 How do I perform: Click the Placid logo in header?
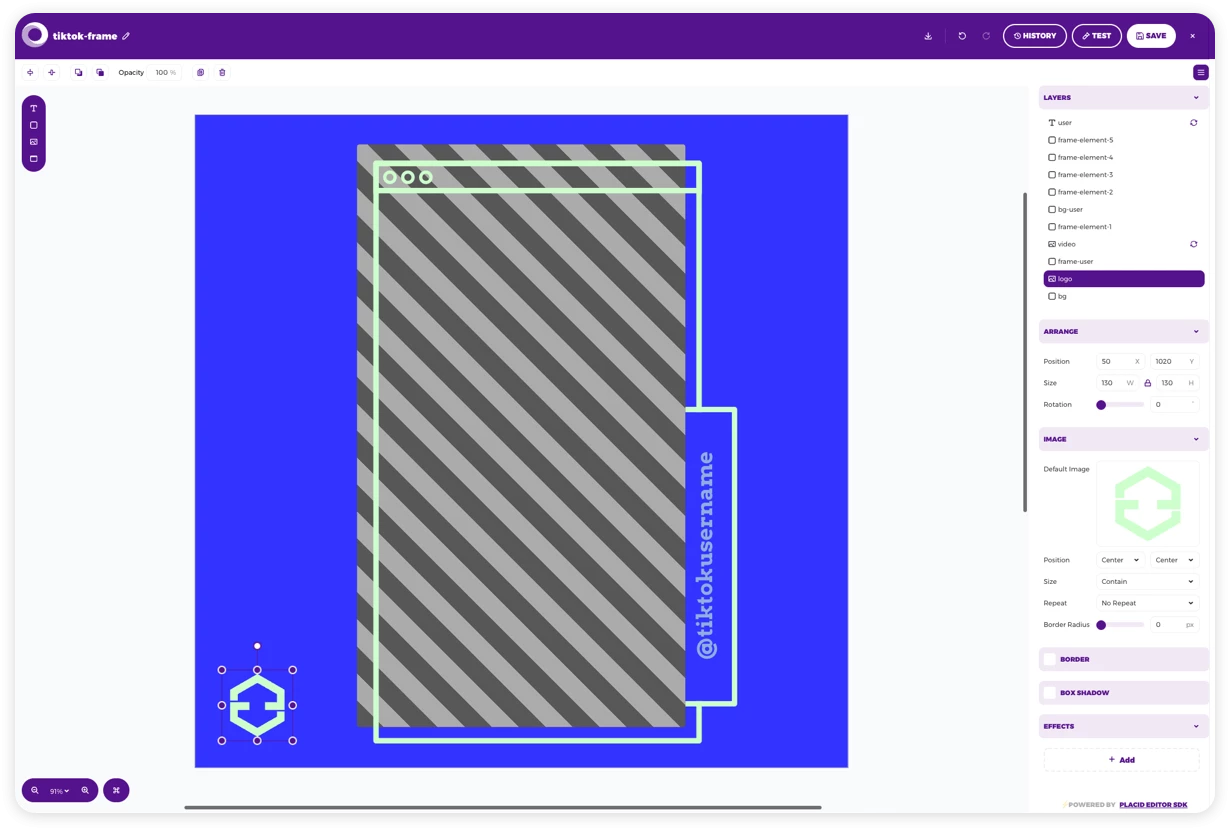tap(35, 35)
